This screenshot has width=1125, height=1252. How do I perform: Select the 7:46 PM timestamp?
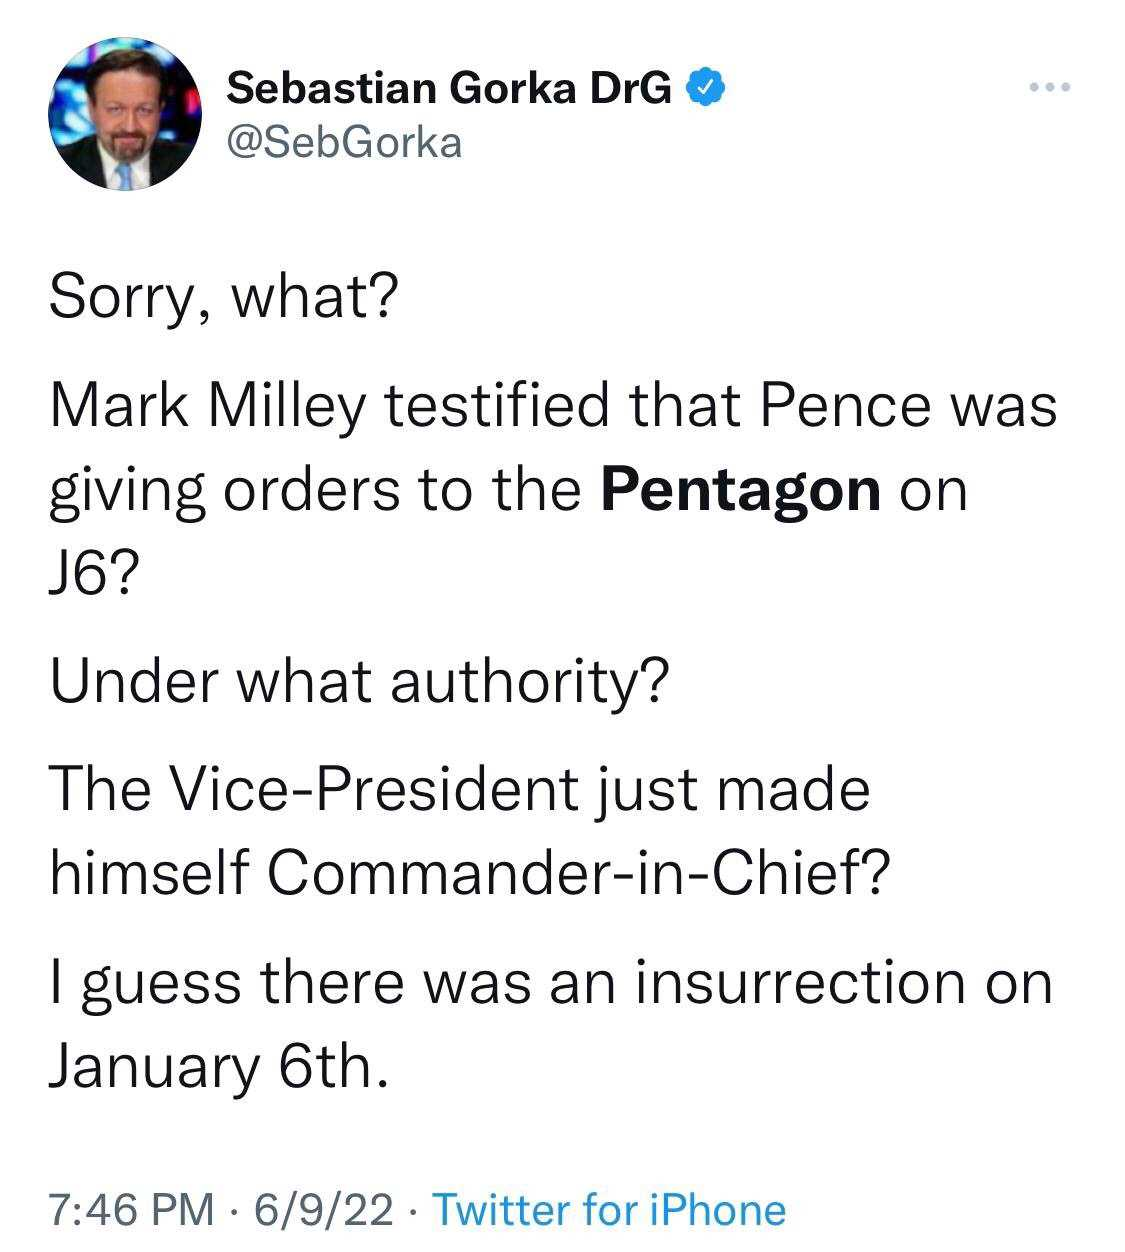[x=131, y=1209]
